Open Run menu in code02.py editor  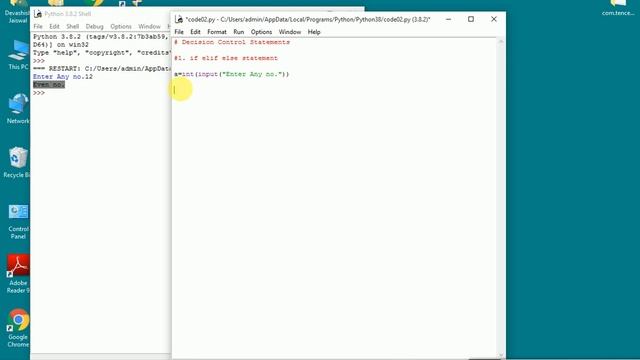pos(238,32)
